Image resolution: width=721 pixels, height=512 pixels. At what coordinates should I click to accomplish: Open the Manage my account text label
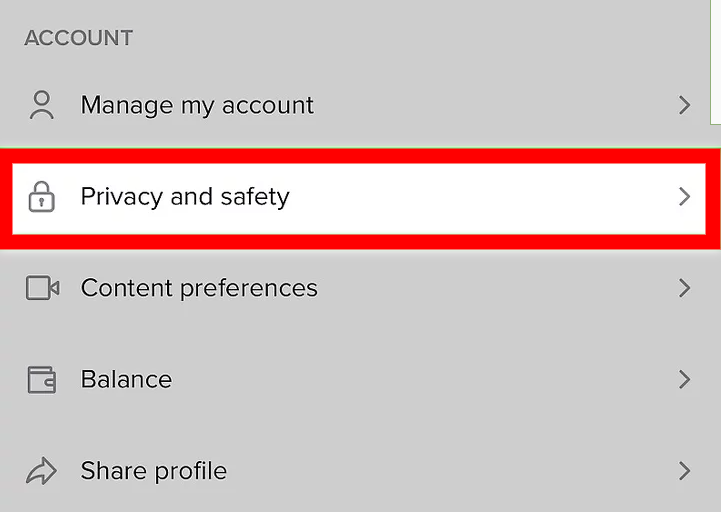[197, 105]
